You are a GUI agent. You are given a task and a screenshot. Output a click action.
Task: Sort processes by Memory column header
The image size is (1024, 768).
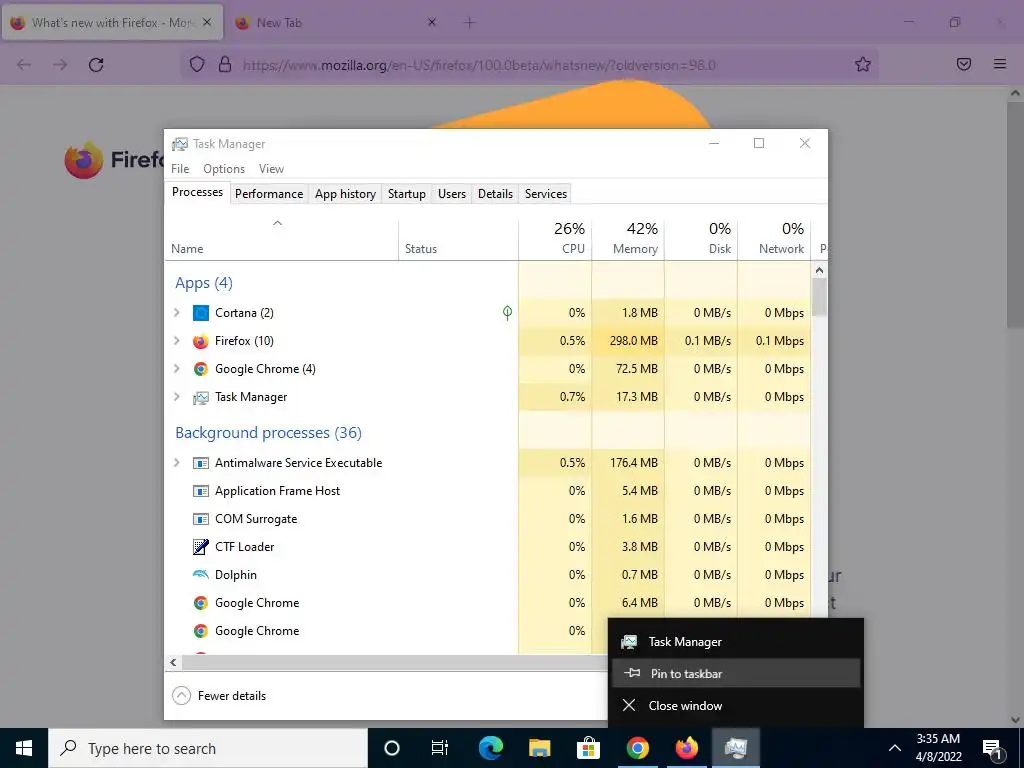click(628, 240)
